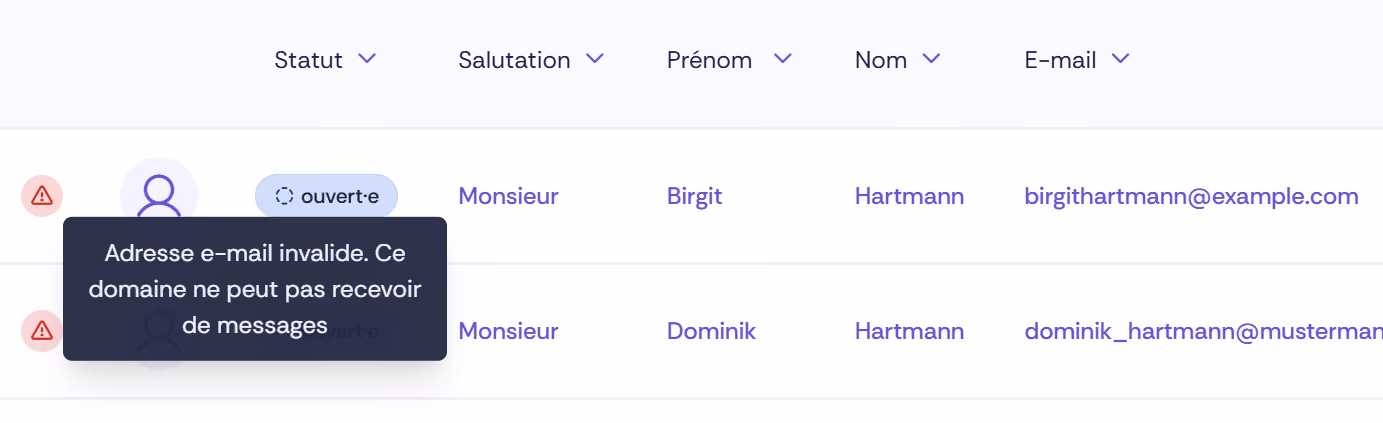Click Hartmann surname in Birgit's row

pyautogui.click(x=910, y=196)
